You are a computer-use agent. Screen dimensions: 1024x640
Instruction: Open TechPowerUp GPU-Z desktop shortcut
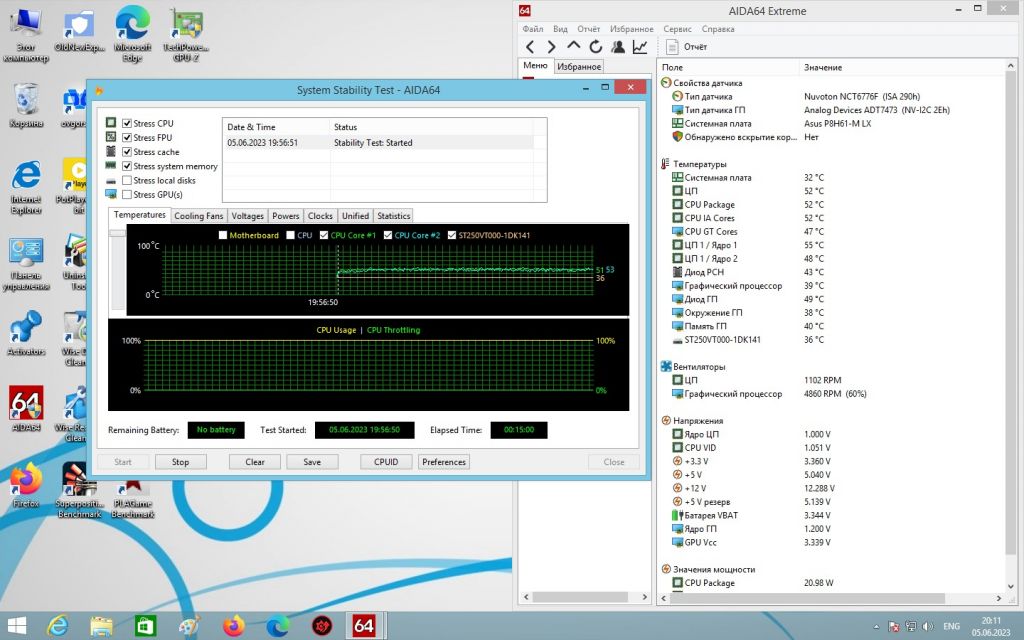pyautogui.click(x=186, y=35)
